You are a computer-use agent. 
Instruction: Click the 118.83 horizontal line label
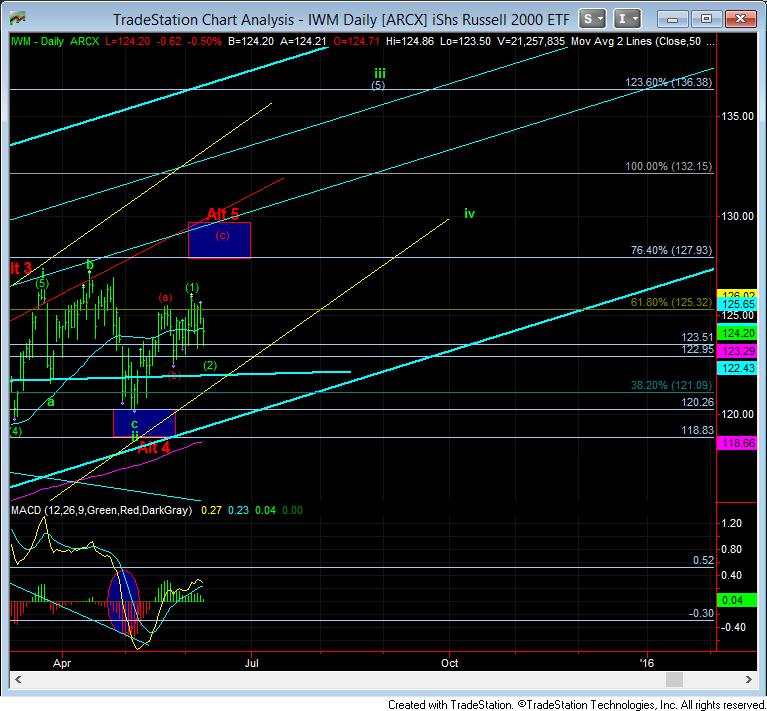click(698, 430)
